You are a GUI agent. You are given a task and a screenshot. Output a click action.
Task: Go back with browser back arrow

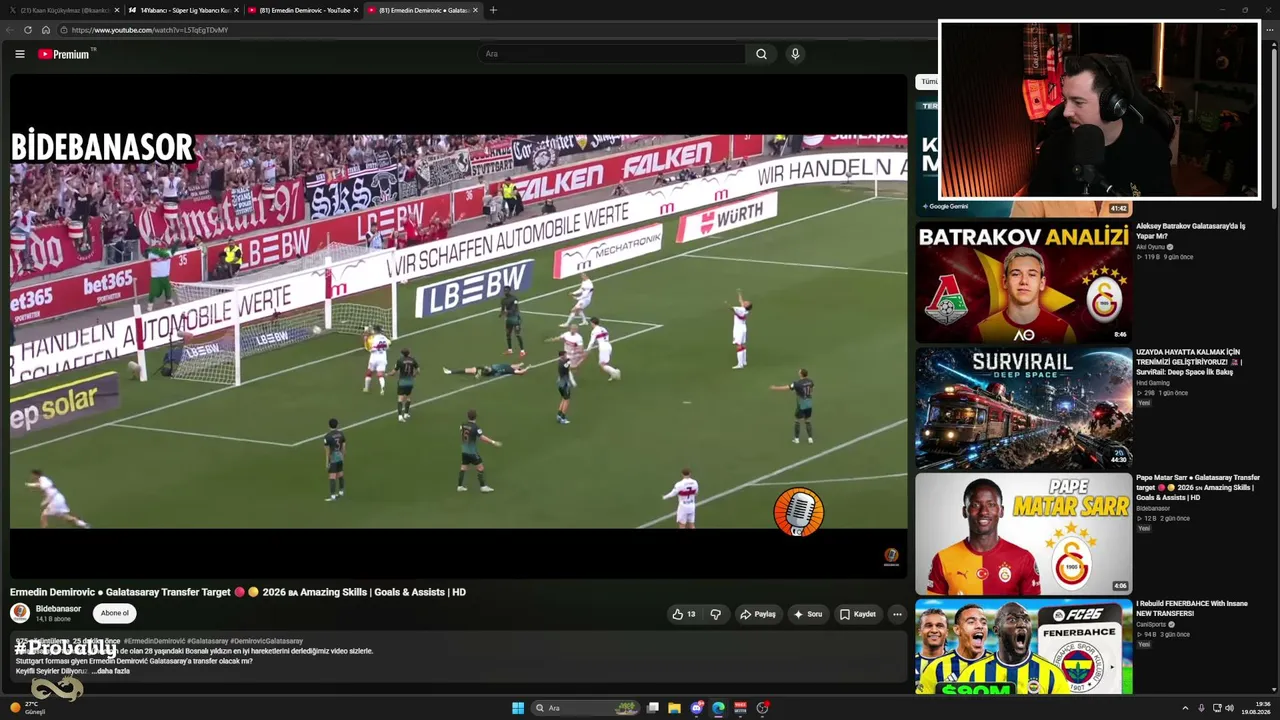pyautogui.click(x=10, y=30)
